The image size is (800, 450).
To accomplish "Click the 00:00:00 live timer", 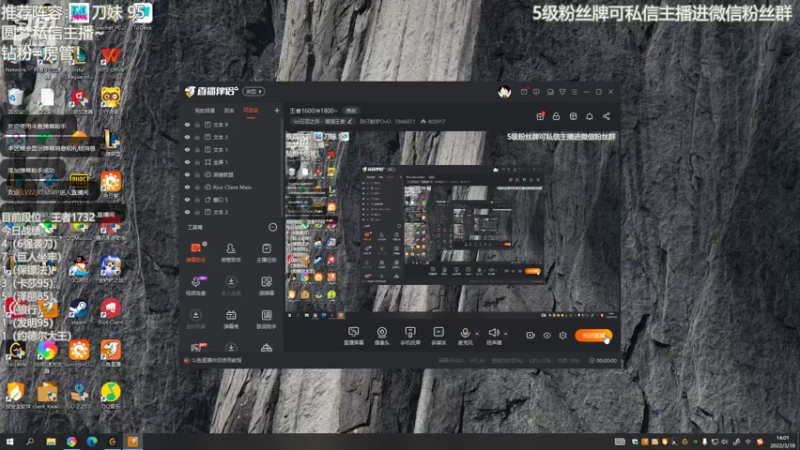I will click(x=603, y=361).
